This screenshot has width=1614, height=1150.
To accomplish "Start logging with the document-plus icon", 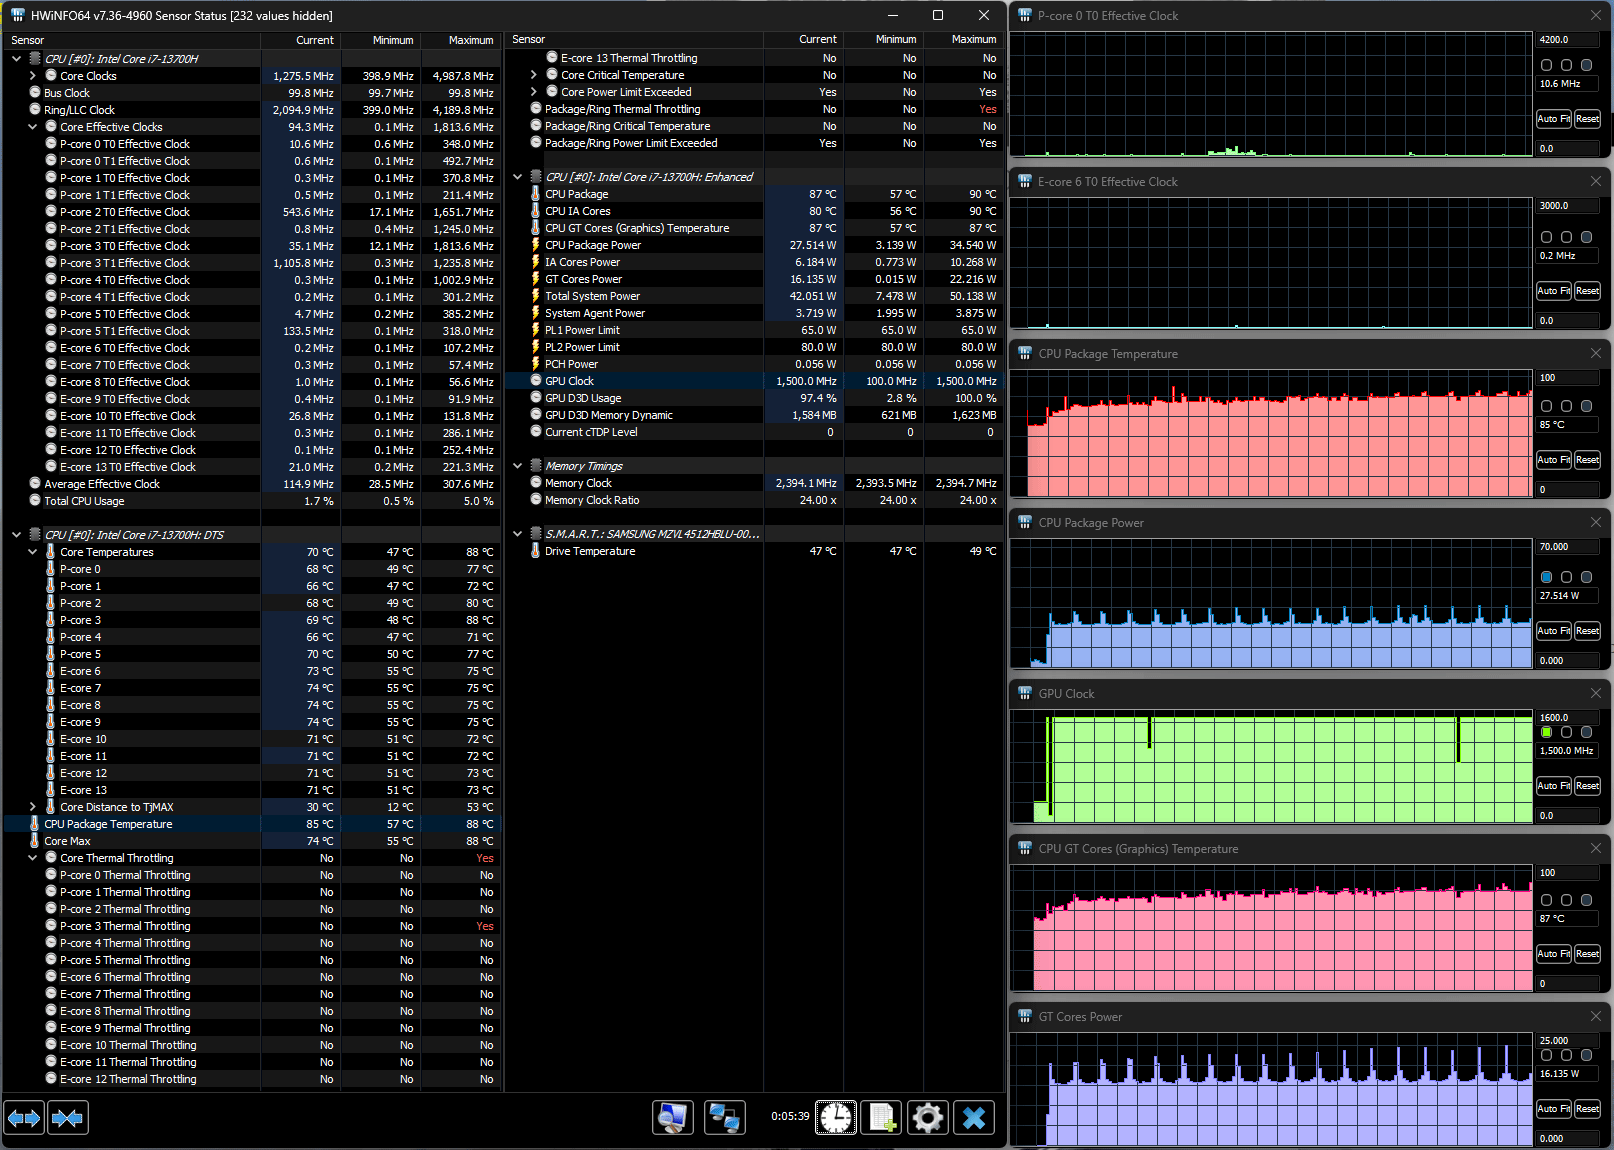I will (882, 1117).
